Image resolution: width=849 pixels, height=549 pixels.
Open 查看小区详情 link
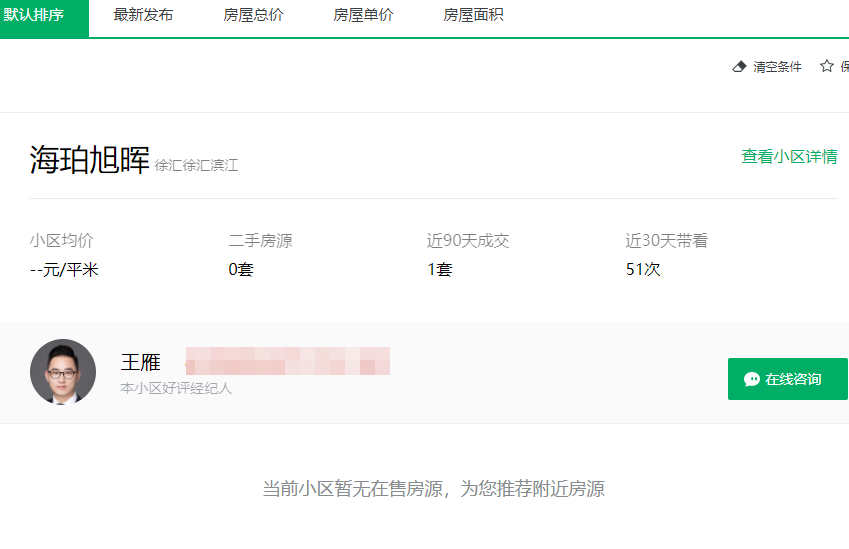[789, 157]
